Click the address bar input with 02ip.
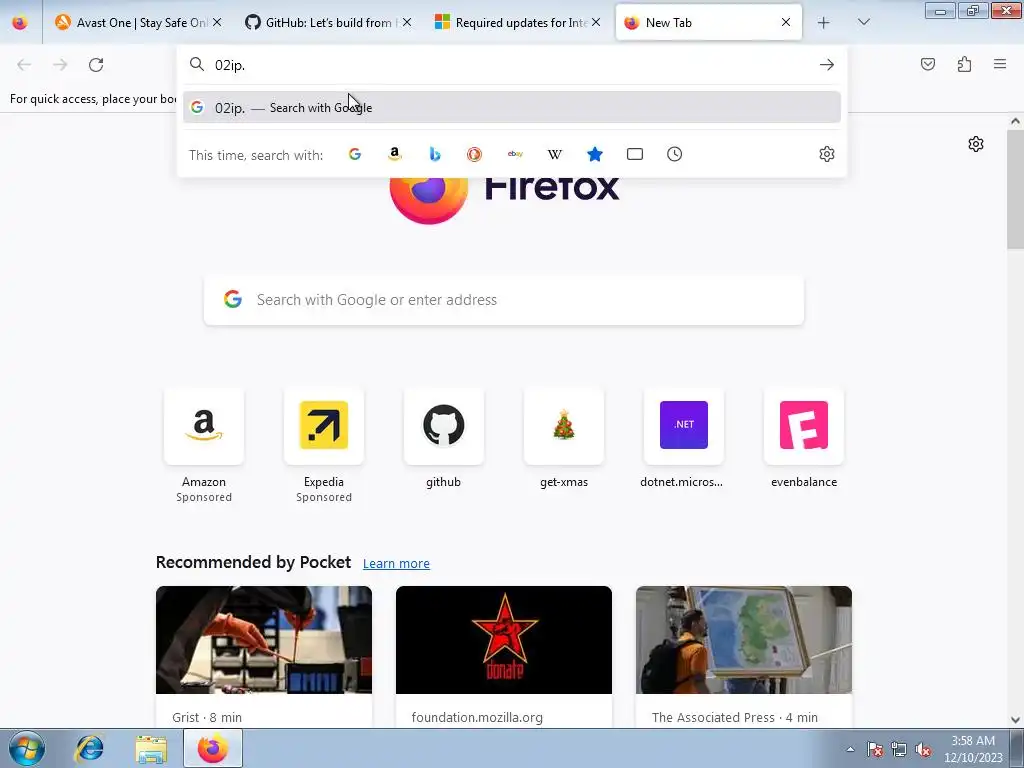The width and height of the screenshot is (1024, 768). coord(511,65)
